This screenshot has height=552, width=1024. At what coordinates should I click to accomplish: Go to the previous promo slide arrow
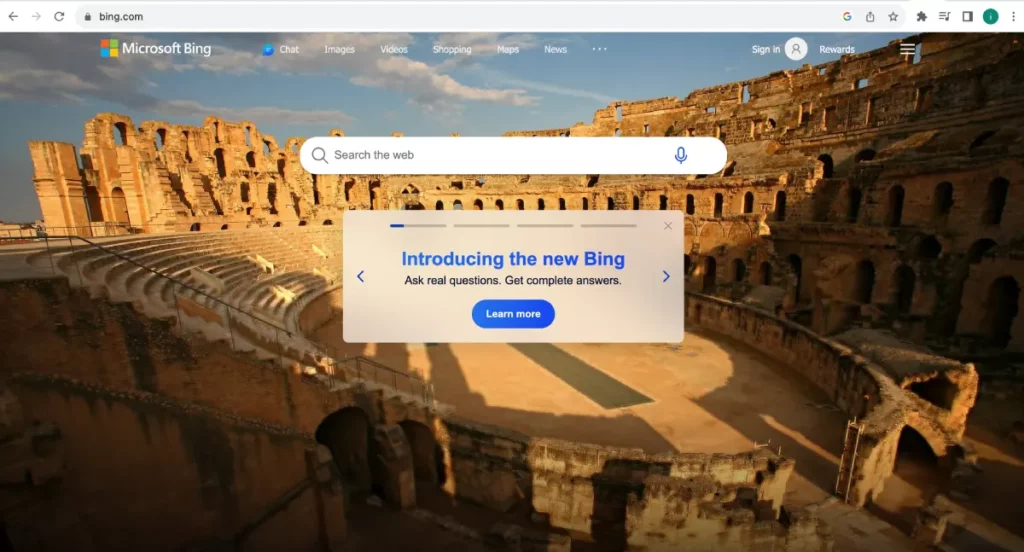(x=360, y=276)
